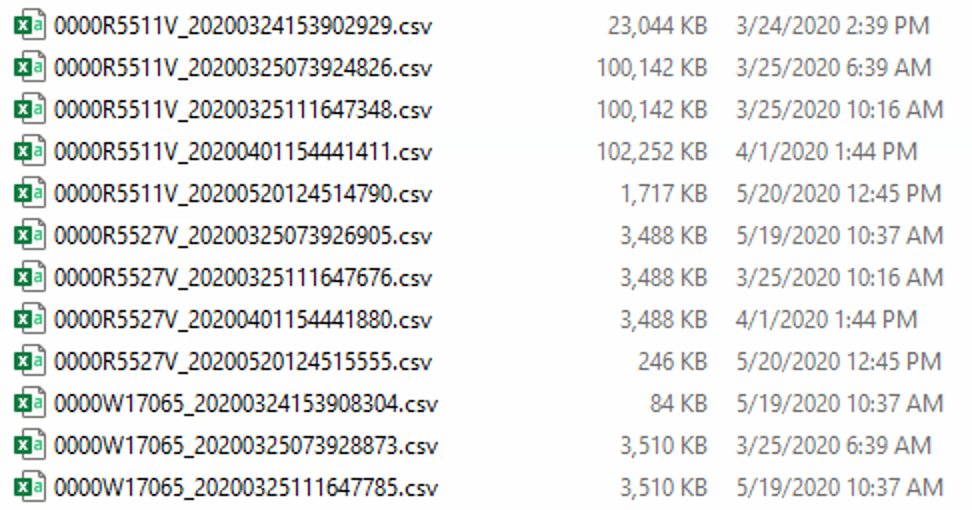The width and height of the screenshot is (972, 510).
Task: Click the CSV icon for 0000R5527V_20200520124515555.csv
Action: click(x=29, y=361)
